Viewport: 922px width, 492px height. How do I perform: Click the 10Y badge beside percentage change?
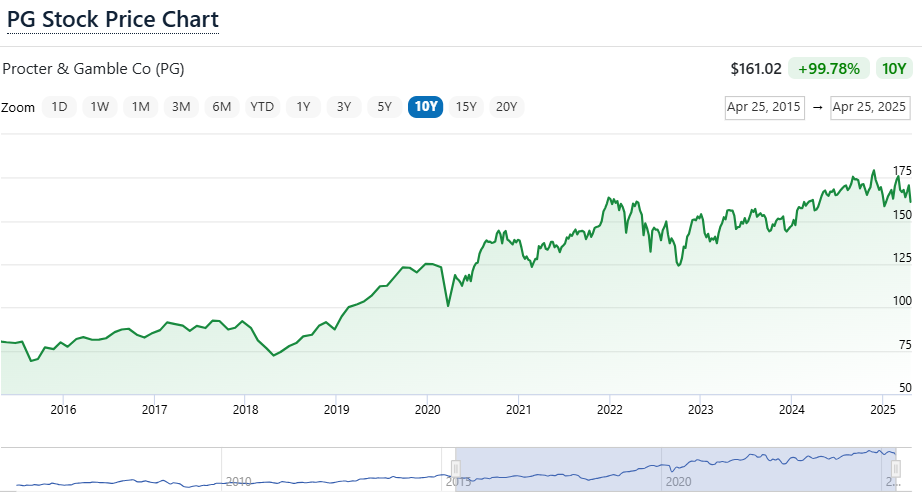click(x=894, y=69)
